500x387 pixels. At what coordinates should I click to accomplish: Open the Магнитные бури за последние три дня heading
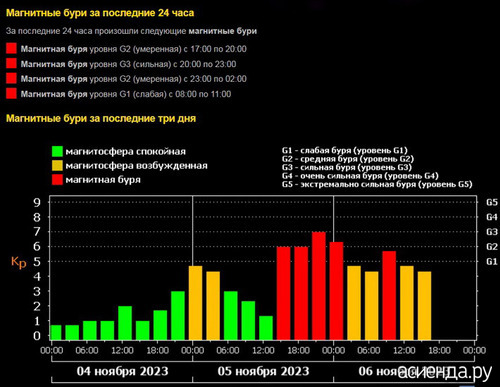[x=101, y=118]
